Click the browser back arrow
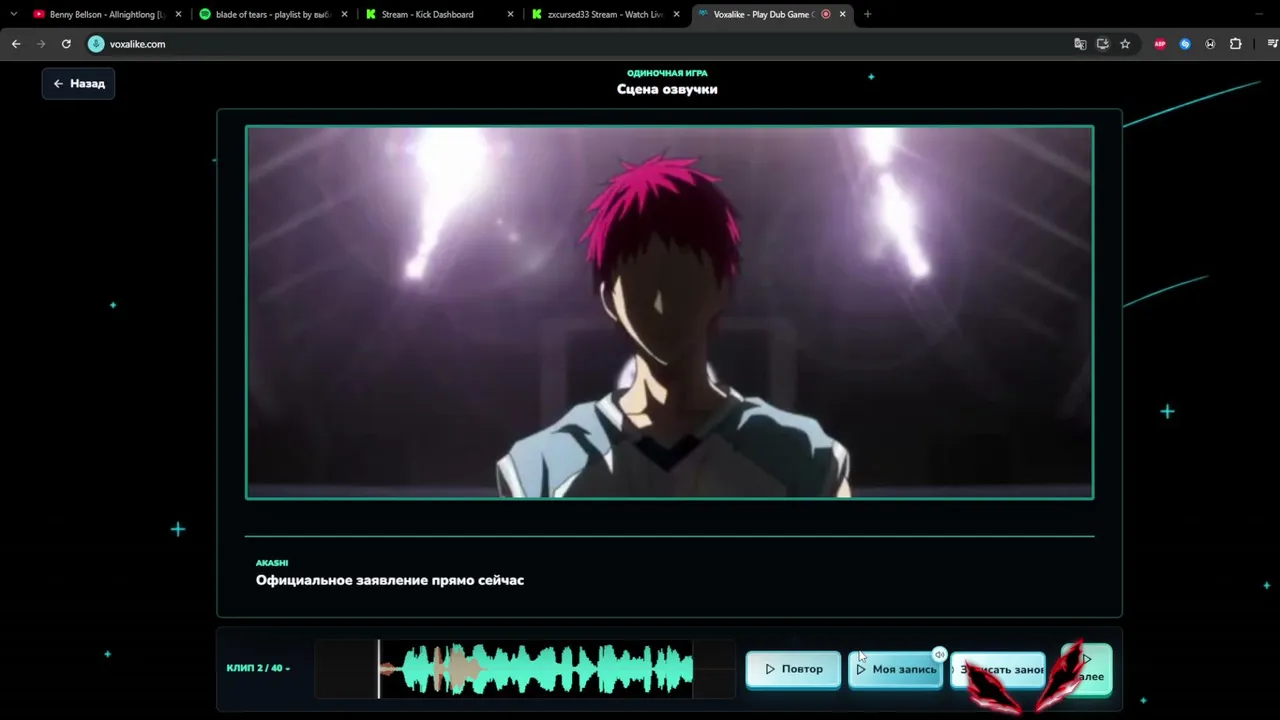 [x=16, y=44]
